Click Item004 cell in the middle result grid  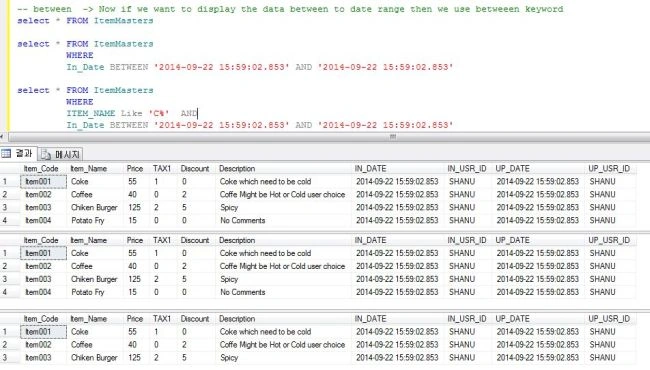point(43,292)
